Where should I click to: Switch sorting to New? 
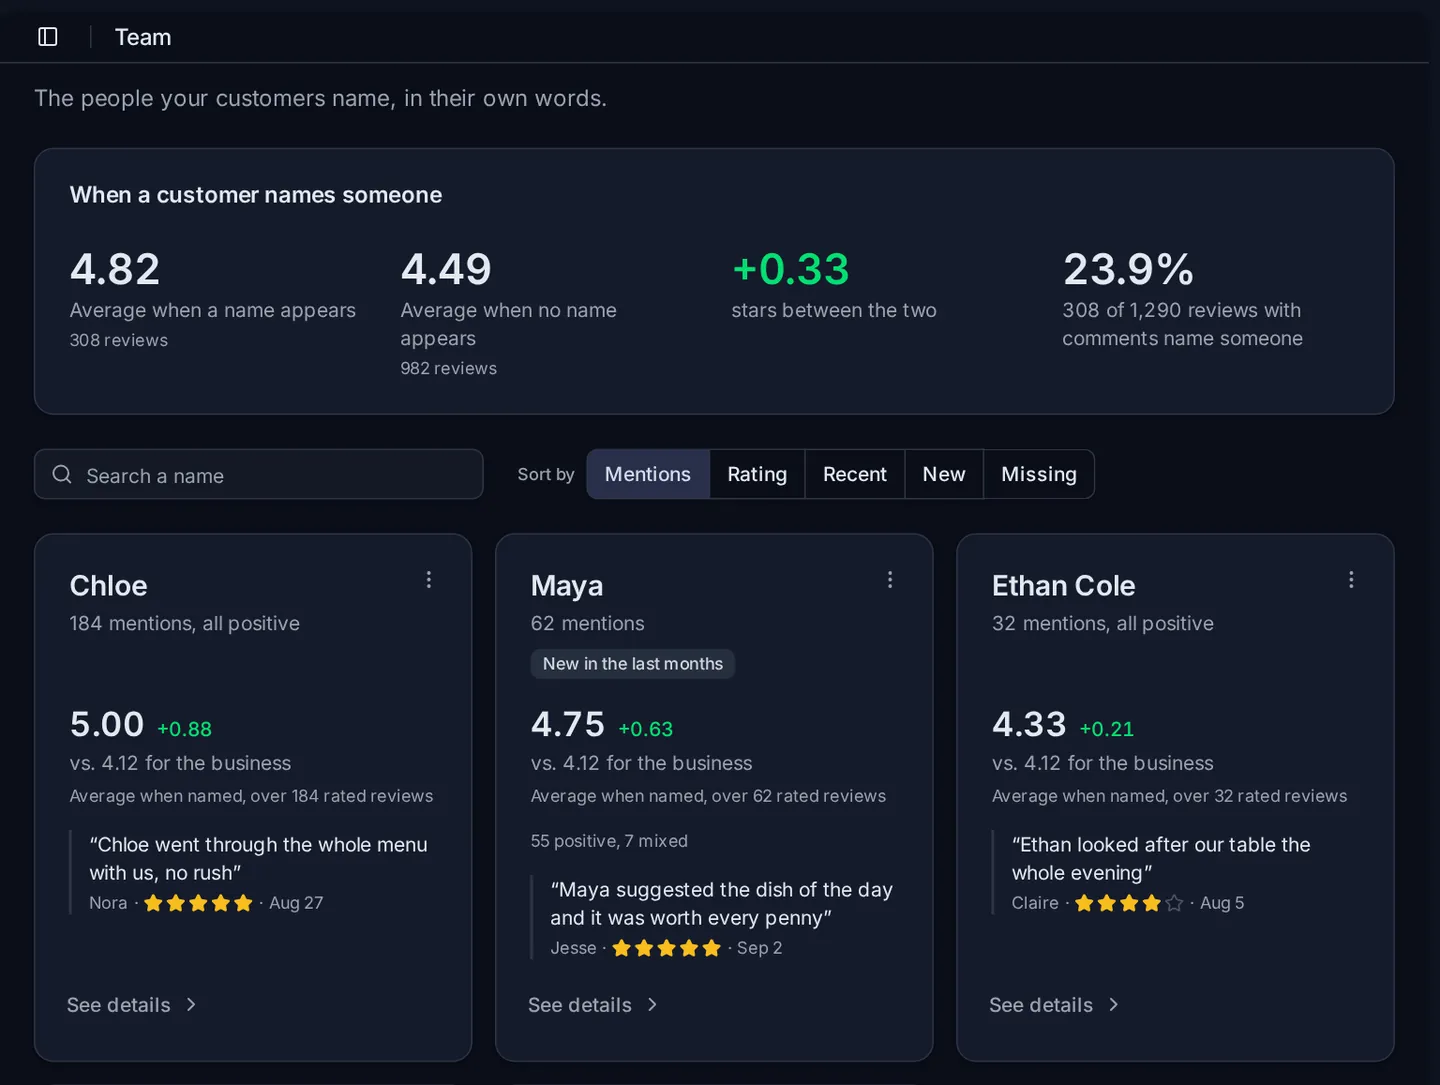pos(944,474)
